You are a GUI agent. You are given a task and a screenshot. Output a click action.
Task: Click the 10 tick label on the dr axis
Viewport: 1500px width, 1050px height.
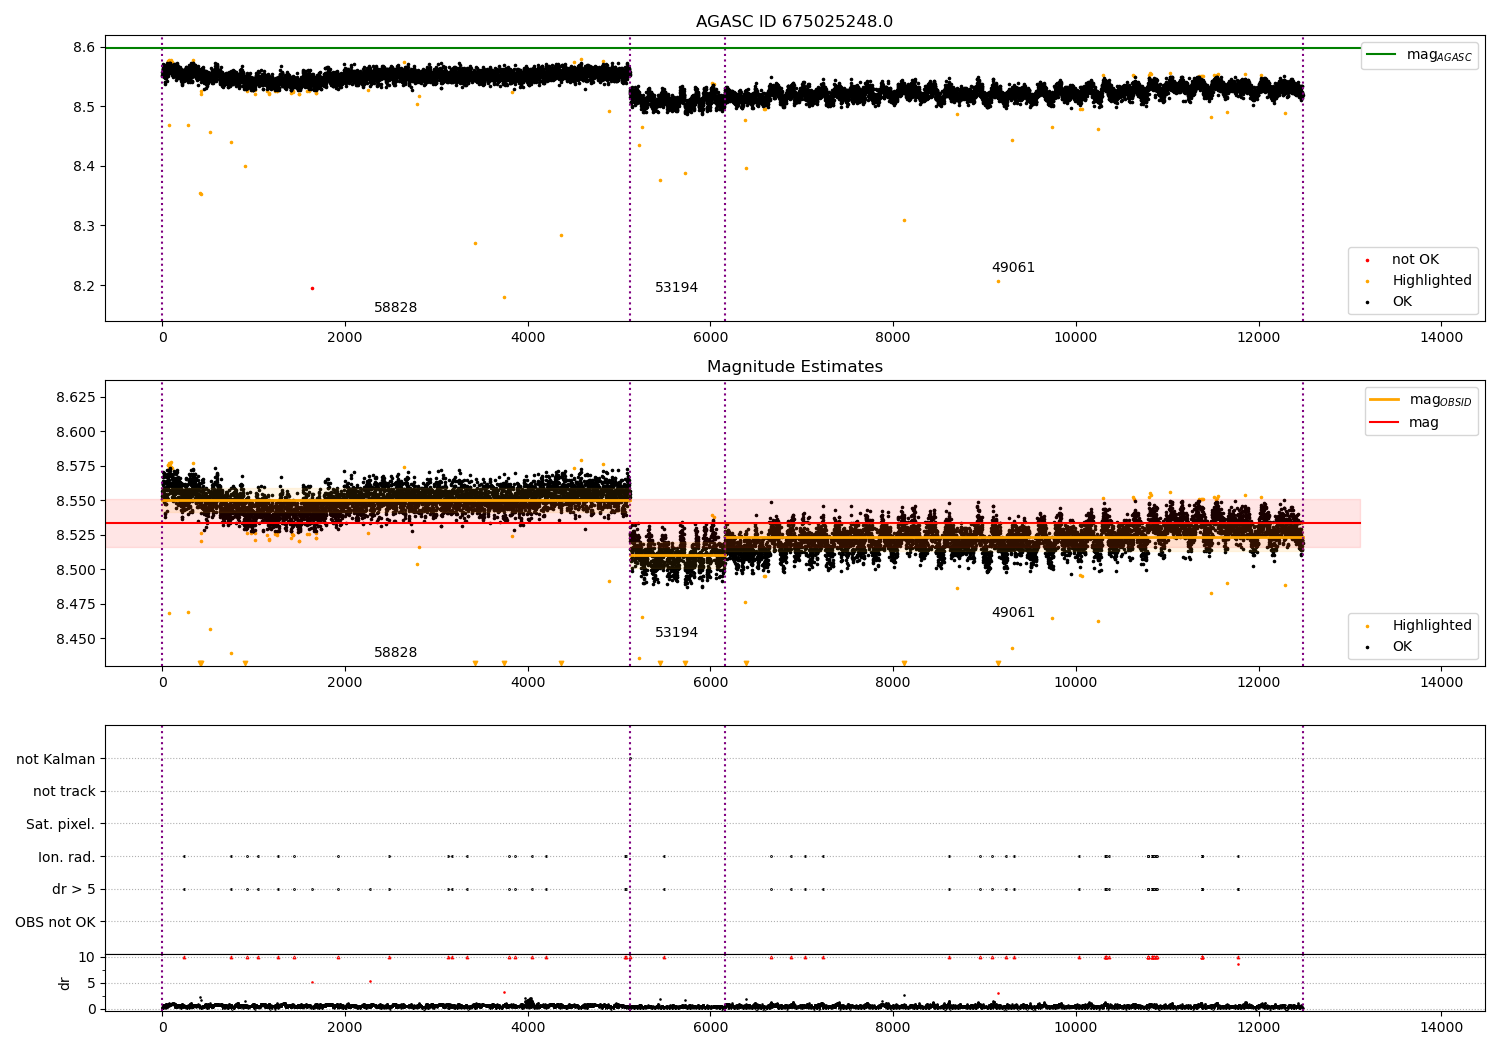click(87, 958)
